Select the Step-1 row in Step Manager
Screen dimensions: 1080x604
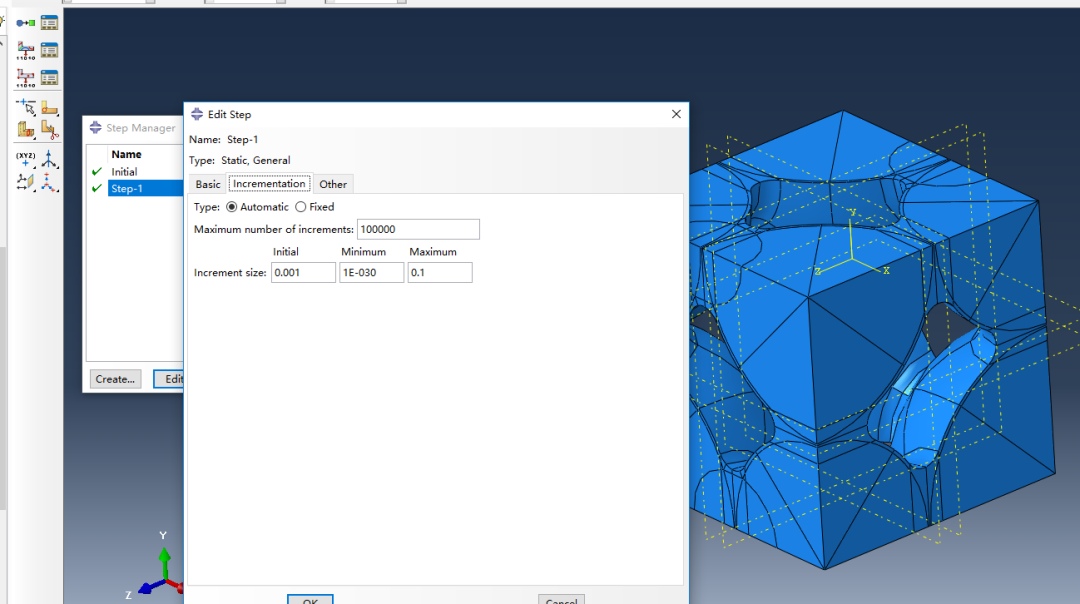tap(145, 188)
